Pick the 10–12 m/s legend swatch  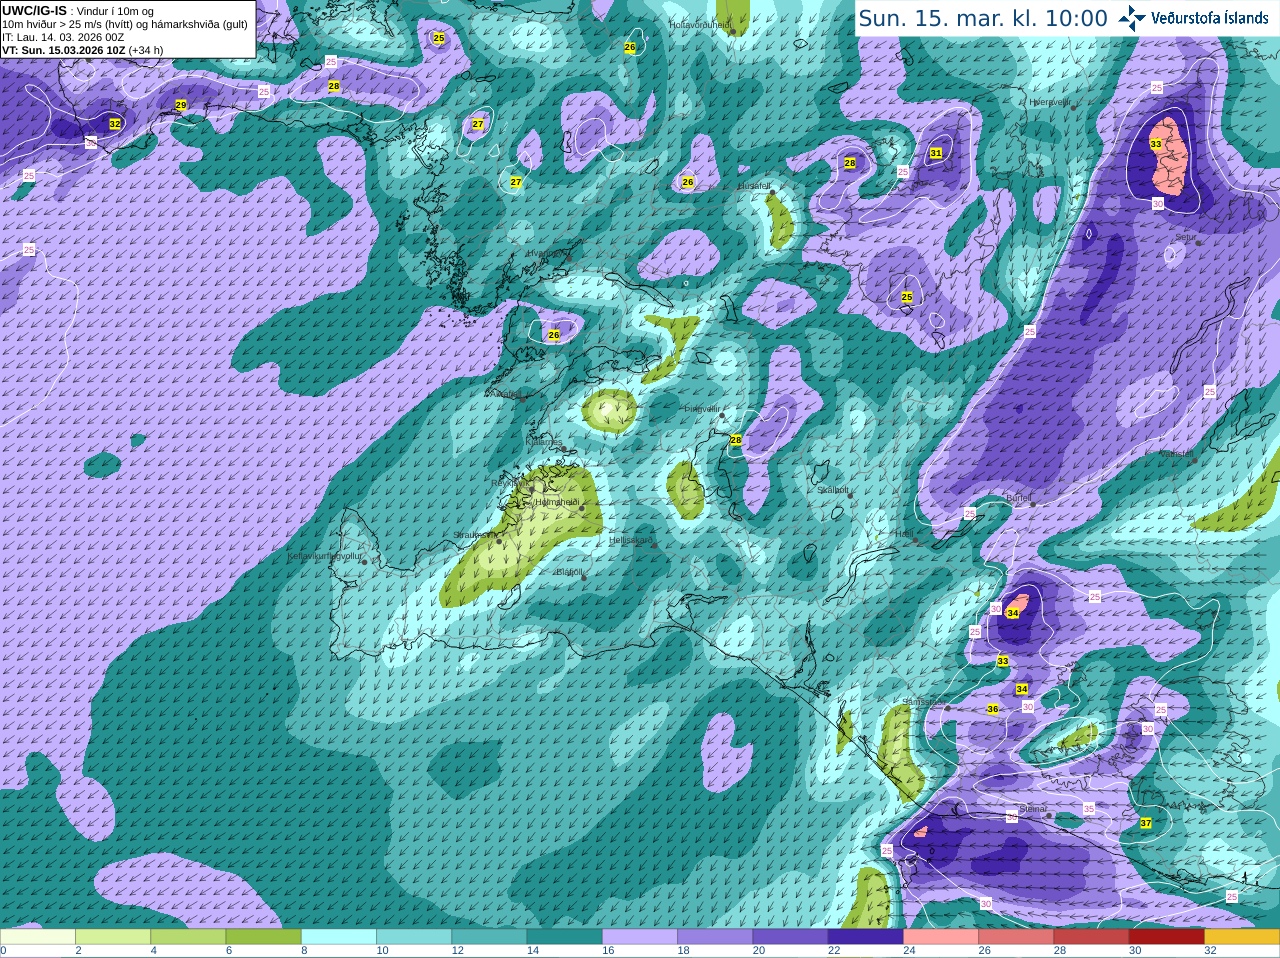click(x=414, y=937)
